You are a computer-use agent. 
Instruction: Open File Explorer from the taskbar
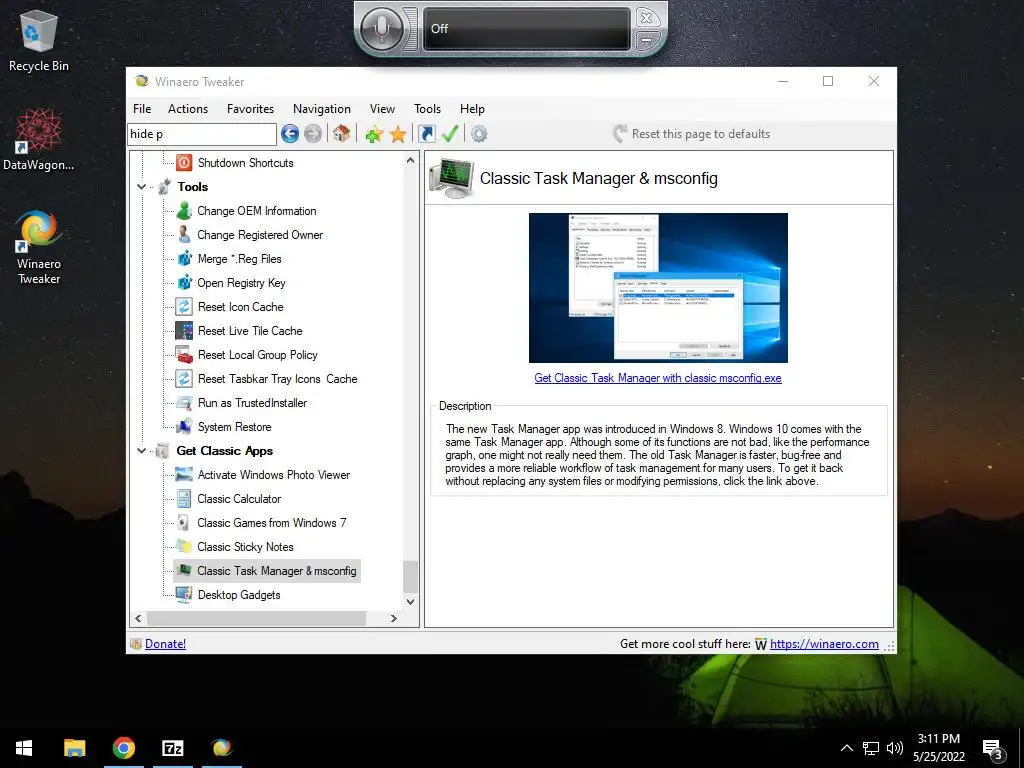pyautogui.click(x=74, y=748)
